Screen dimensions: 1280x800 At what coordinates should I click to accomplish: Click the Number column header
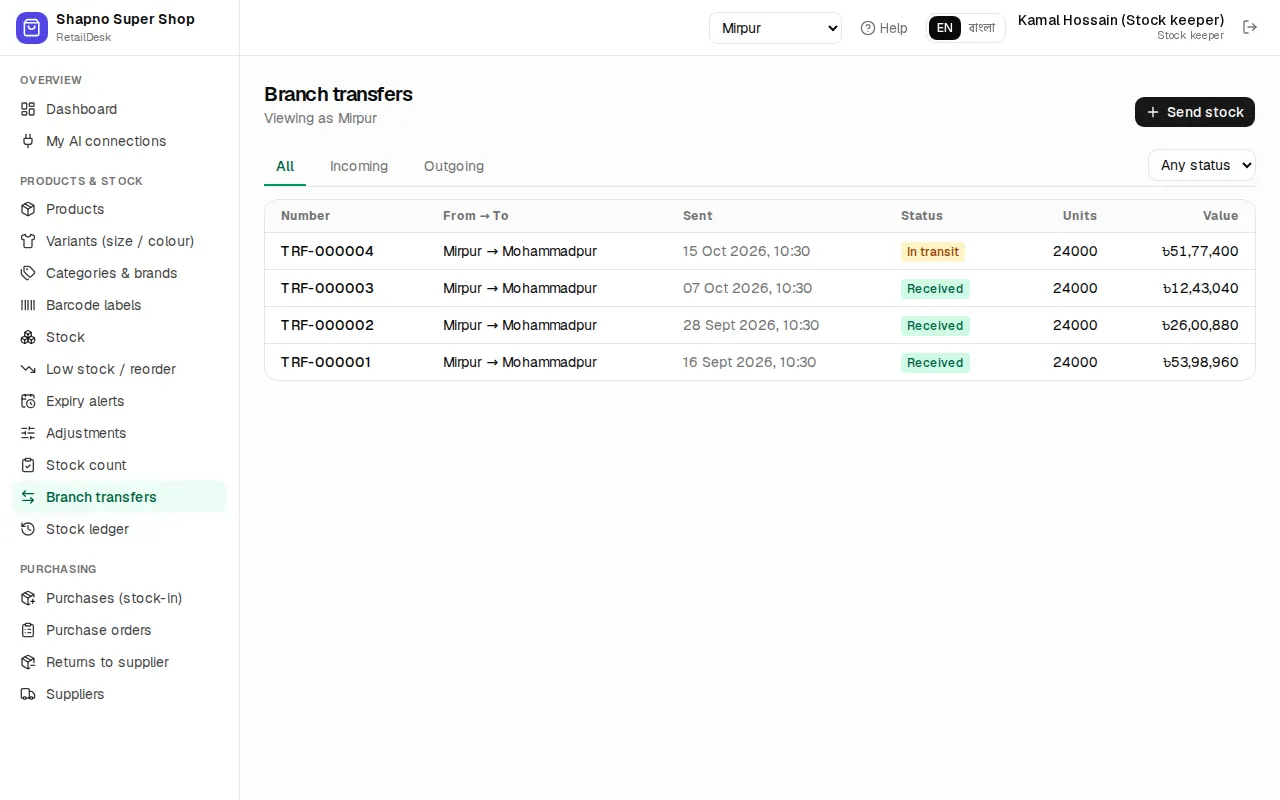click(305, 216)
